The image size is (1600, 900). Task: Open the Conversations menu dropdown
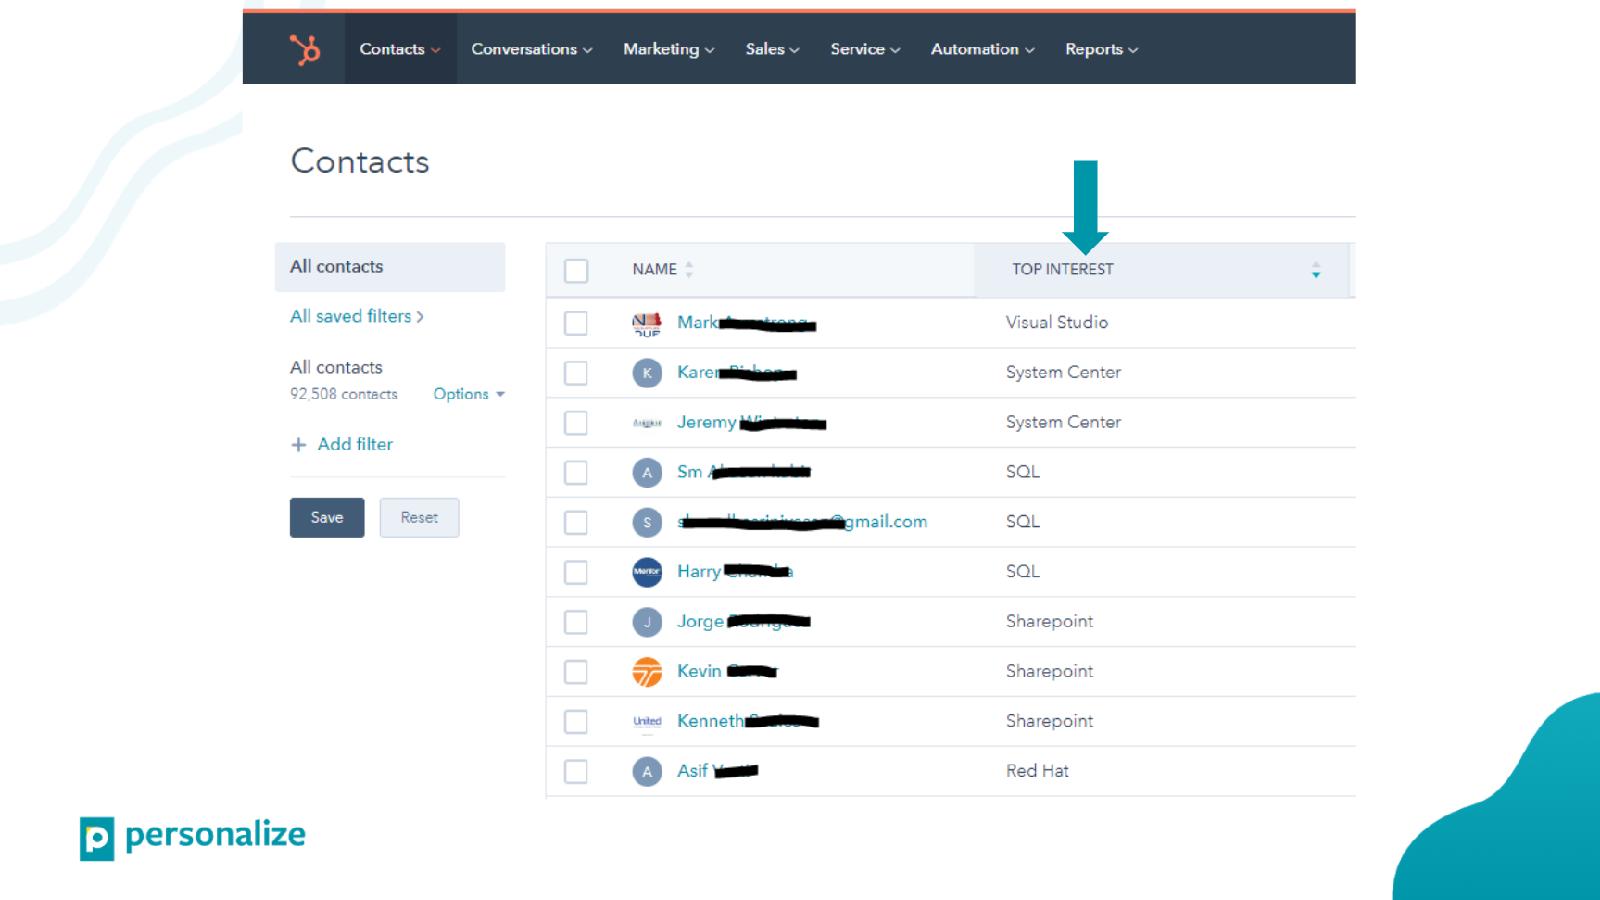click(532, 49)
